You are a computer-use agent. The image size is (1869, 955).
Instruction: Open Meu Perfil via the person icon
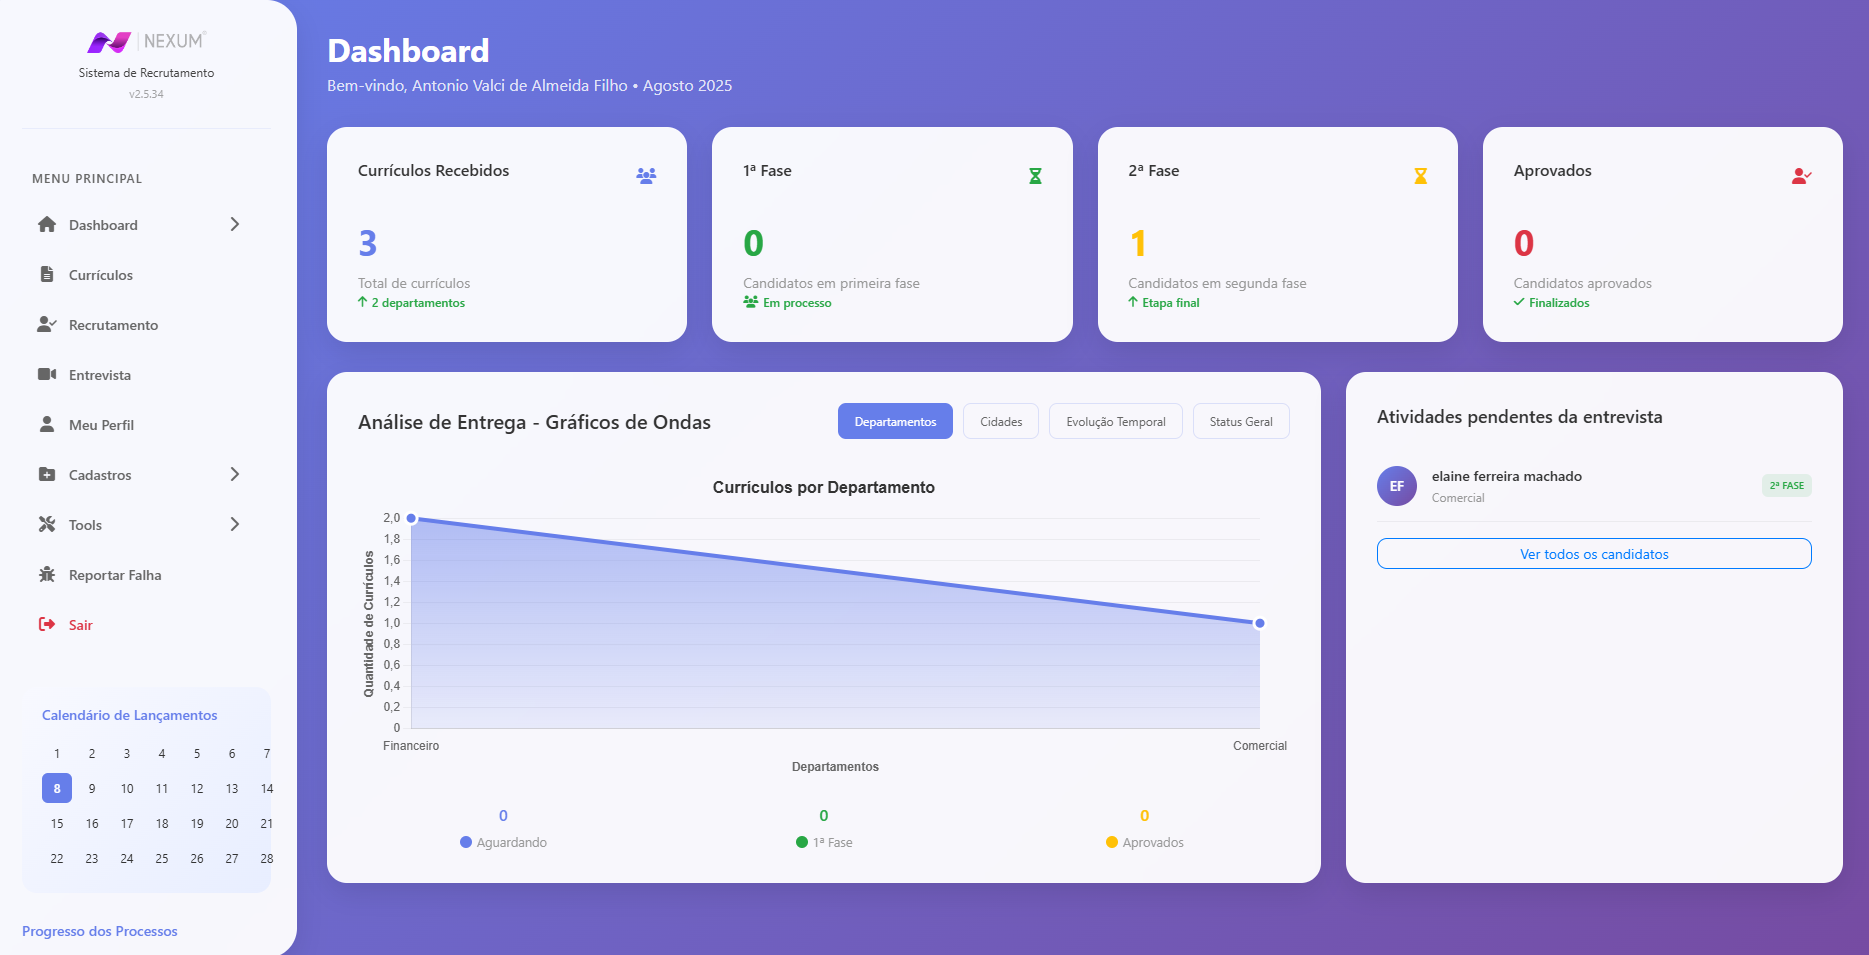tap(46, 424)
